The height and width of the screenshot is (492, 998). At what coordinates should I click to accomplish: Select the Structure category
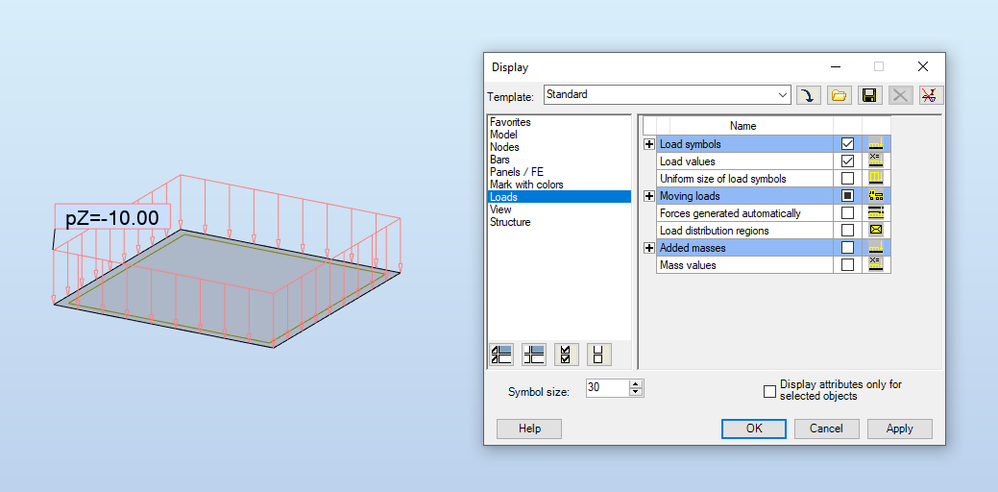click(510, 222)
